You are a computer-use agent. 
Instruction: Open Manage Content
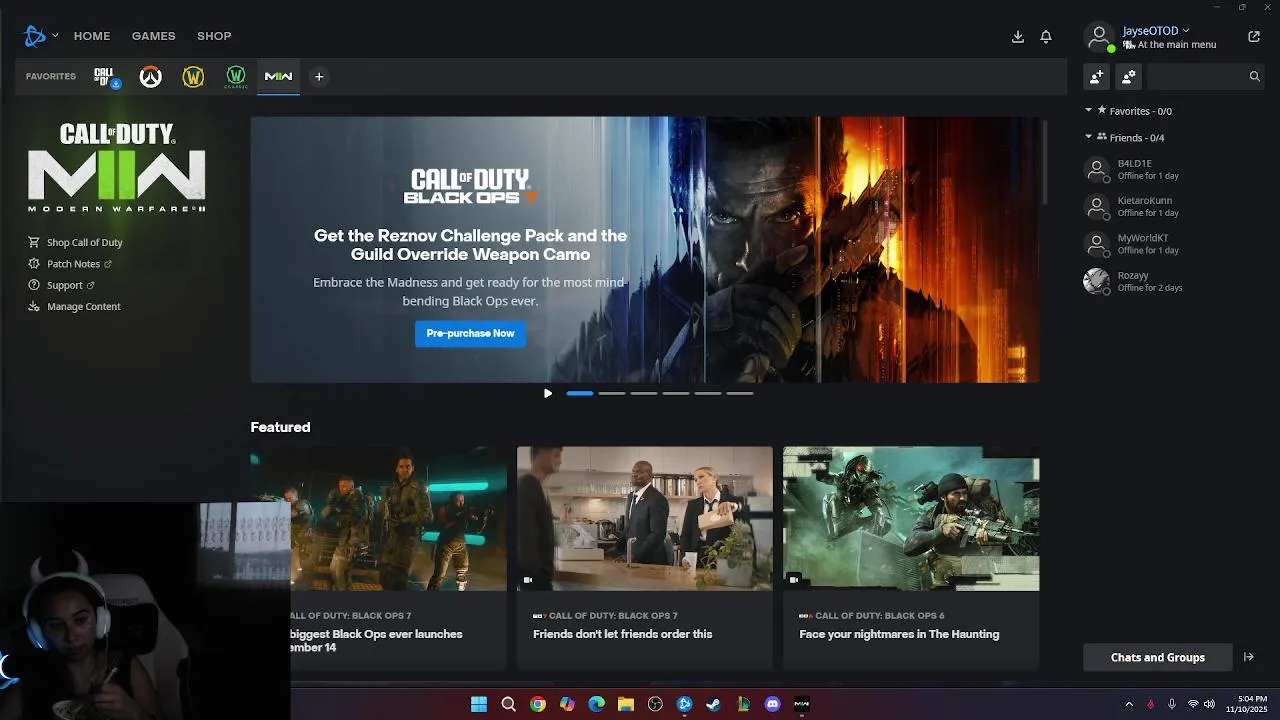[75, 306]
